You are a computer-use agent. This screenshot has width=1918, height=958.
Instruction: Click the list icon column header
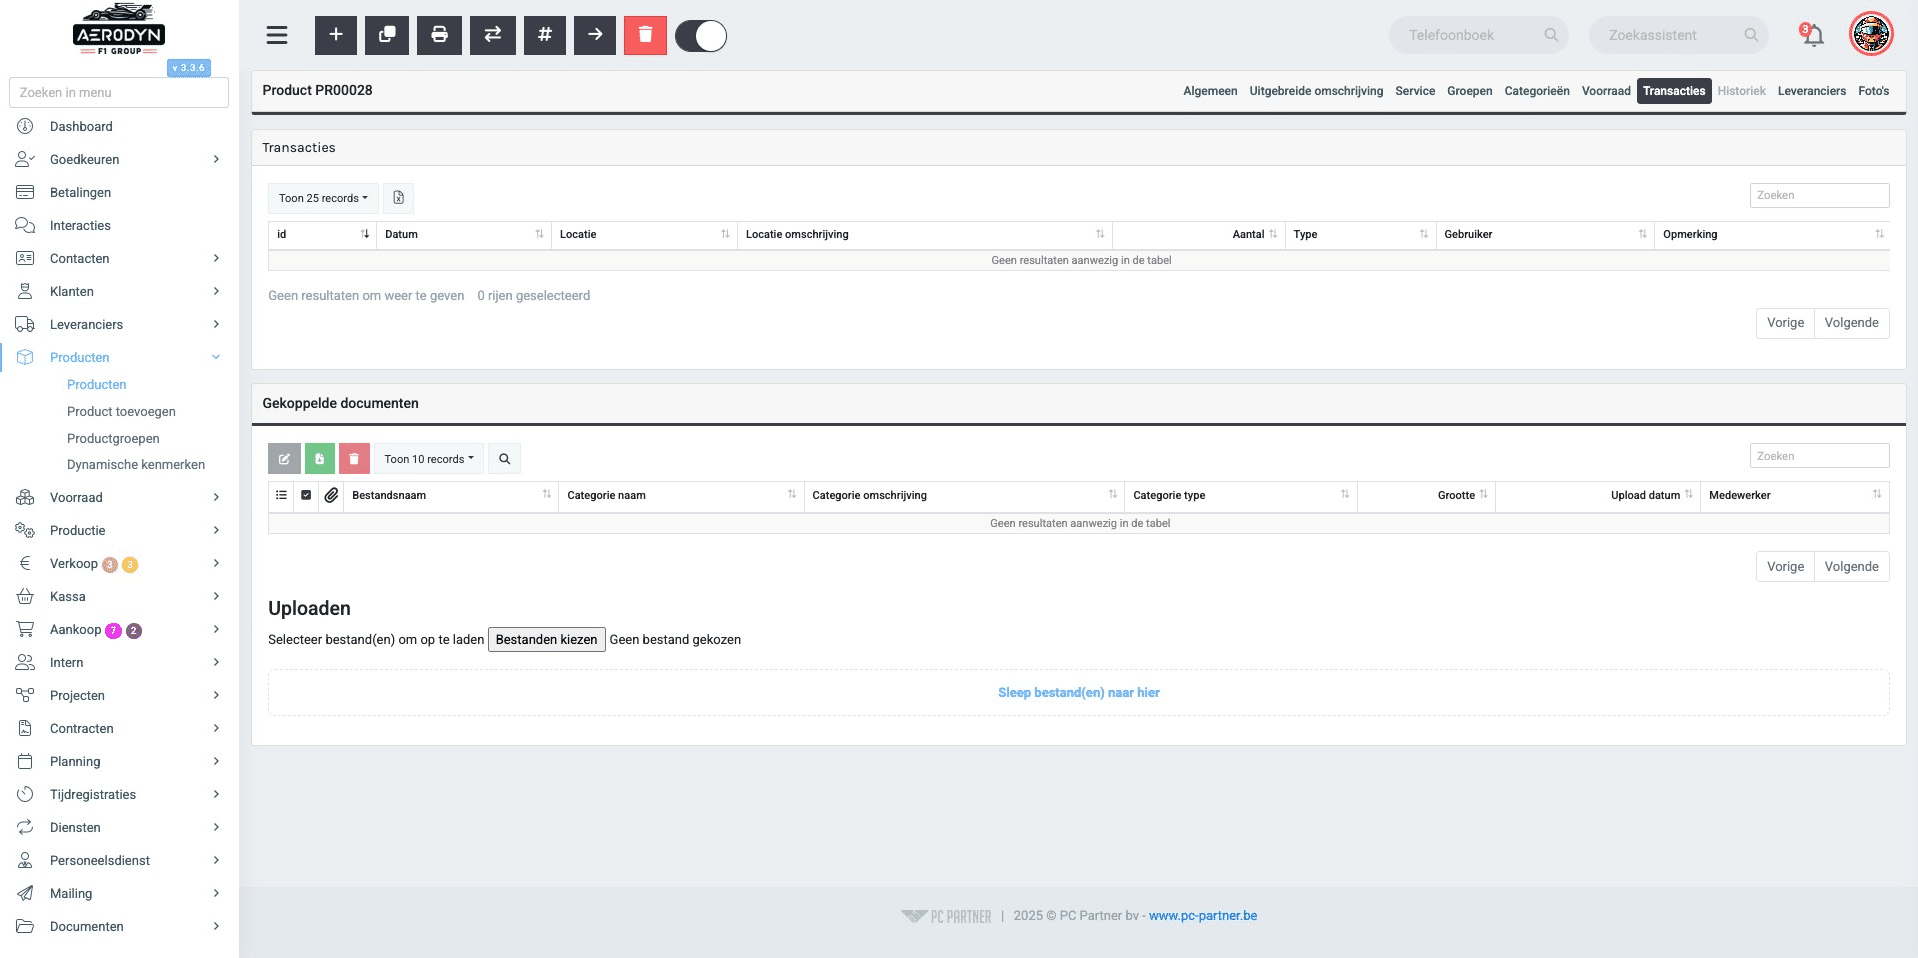click(x=281, y=495)
